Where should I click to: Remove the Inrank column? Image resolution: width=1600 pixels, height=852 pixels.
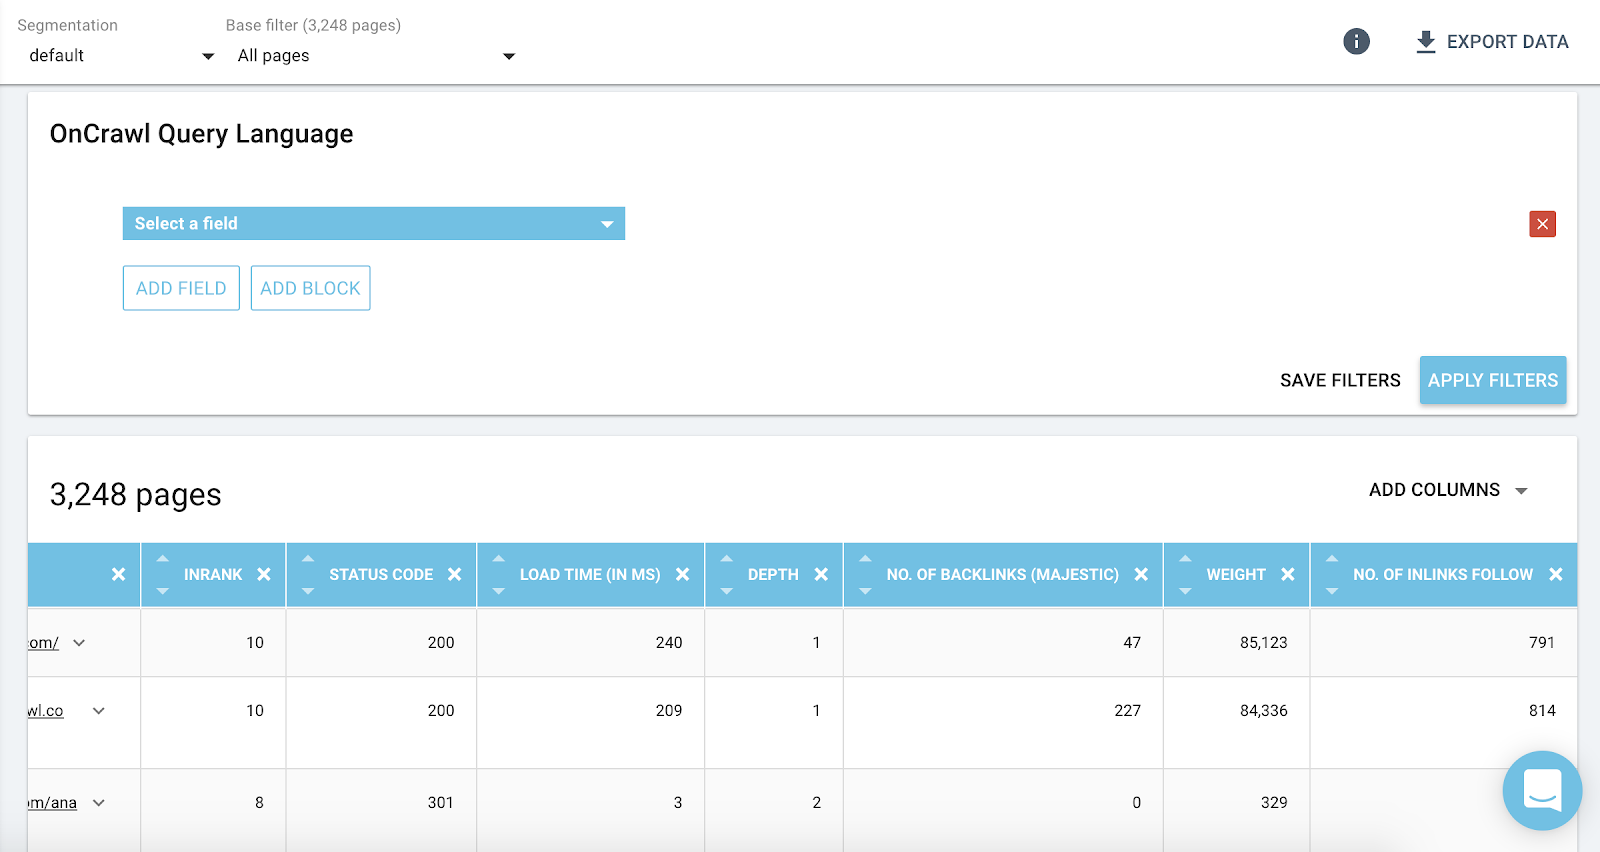pos(264,574)
